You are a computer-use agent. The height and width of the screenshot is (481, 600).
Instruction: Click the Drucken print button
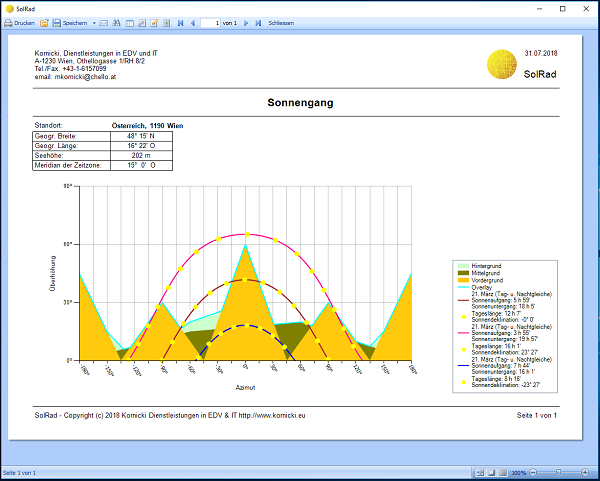tap(20, 22)
